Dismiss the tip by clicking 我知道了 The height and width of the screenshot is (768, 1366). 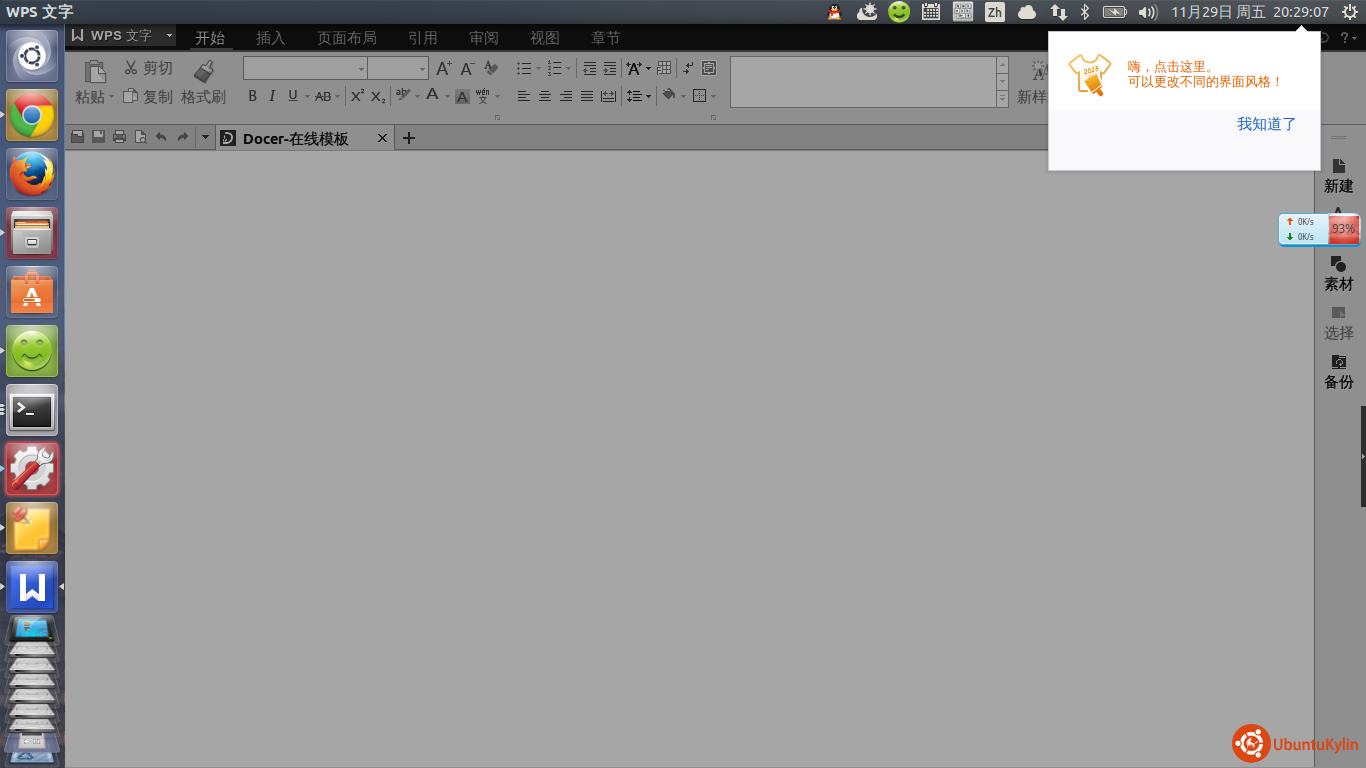pos(1266,124)
